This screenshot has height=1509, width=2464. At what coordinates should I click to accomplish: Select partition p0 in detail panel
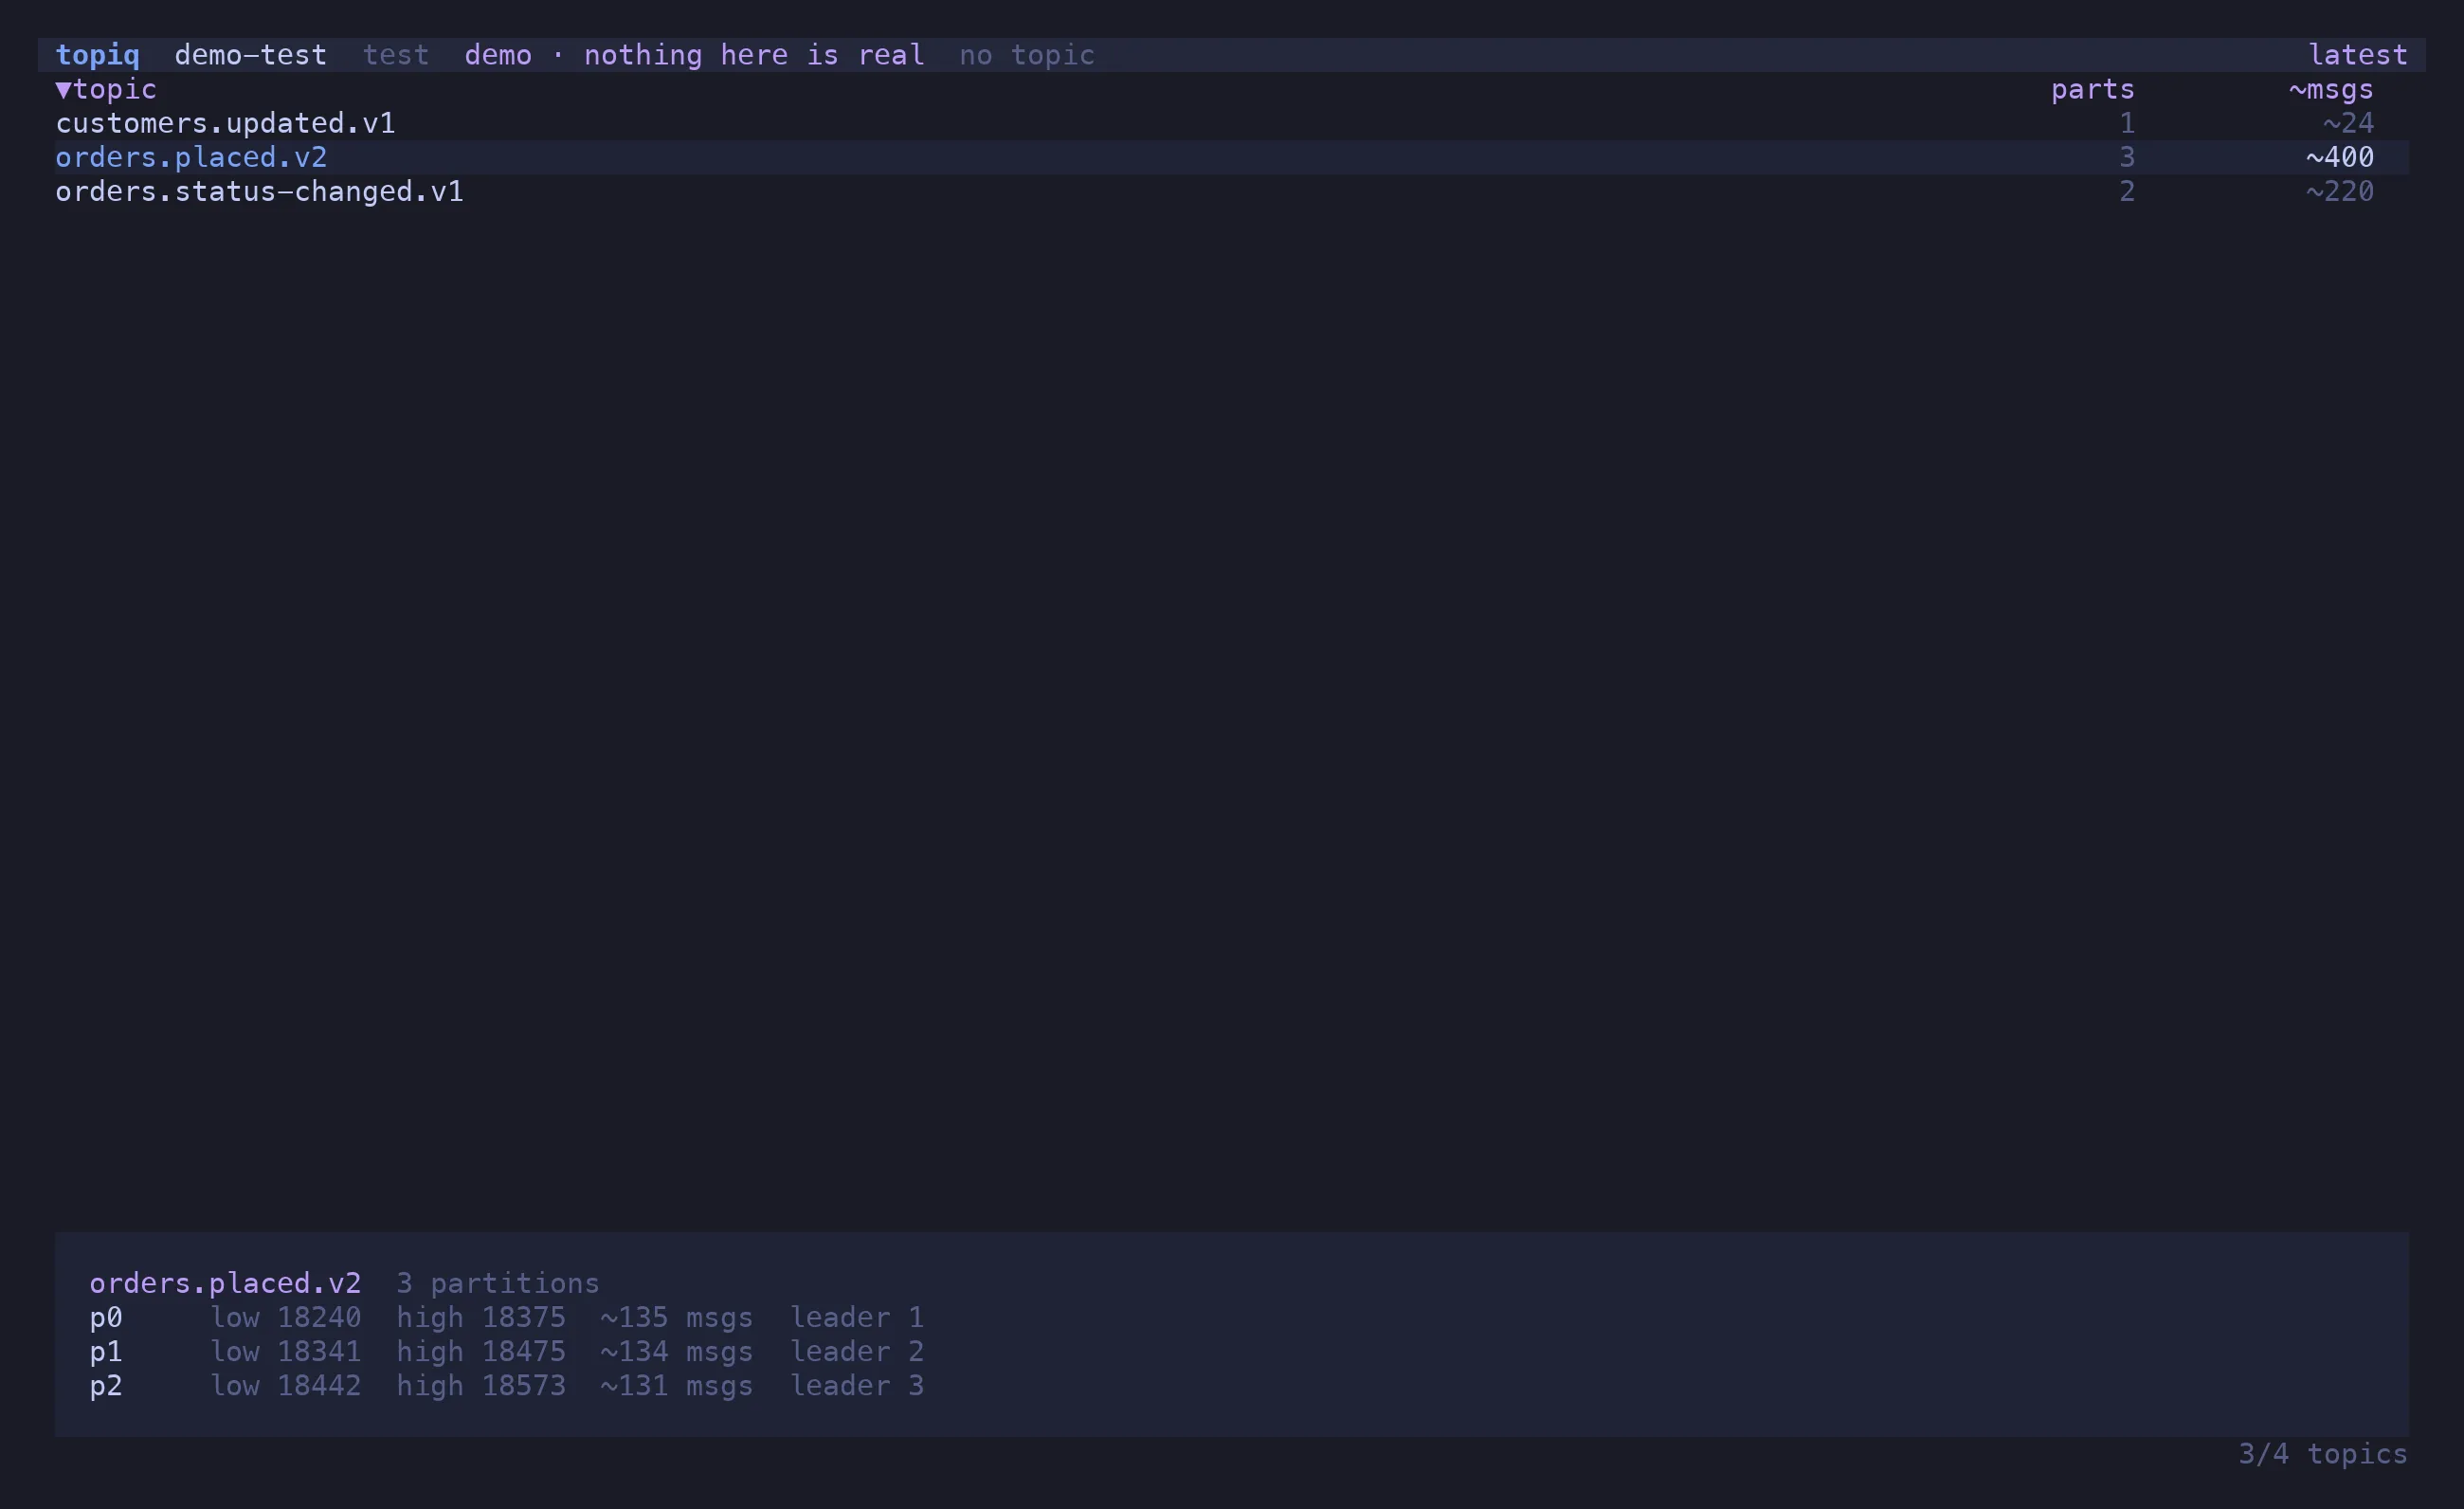(106, 1317)
